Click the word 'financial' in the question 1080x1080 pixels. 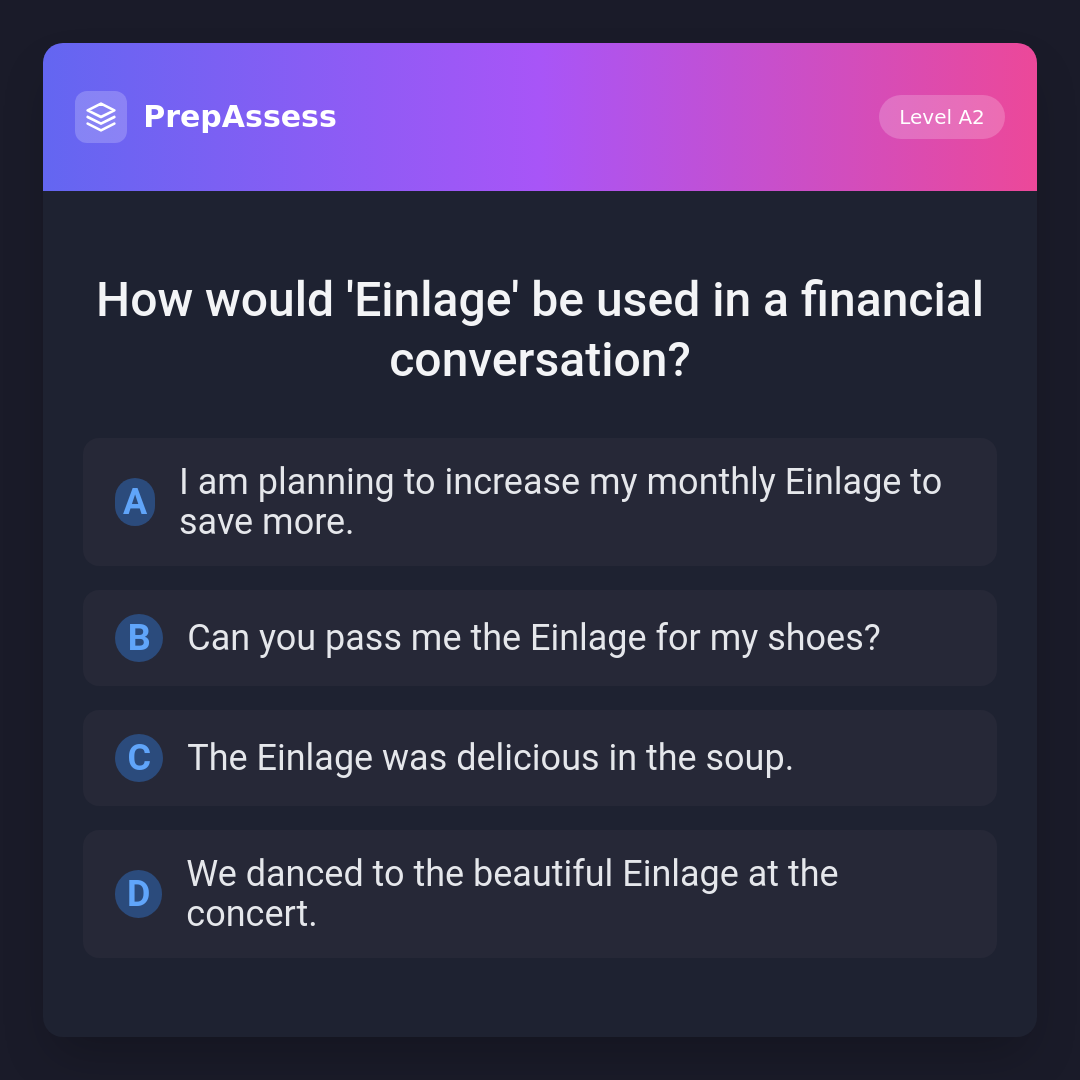pyautogui.click(x=892, y=300)
